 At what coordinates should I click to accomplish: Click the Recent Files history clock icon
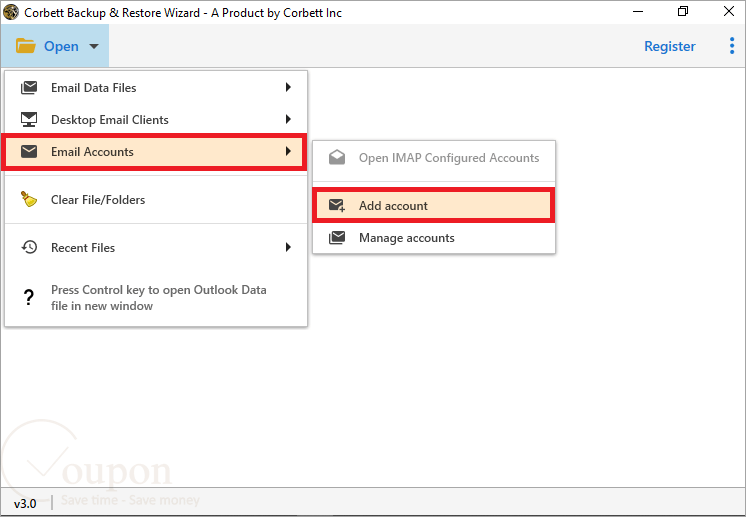[29, 247]
